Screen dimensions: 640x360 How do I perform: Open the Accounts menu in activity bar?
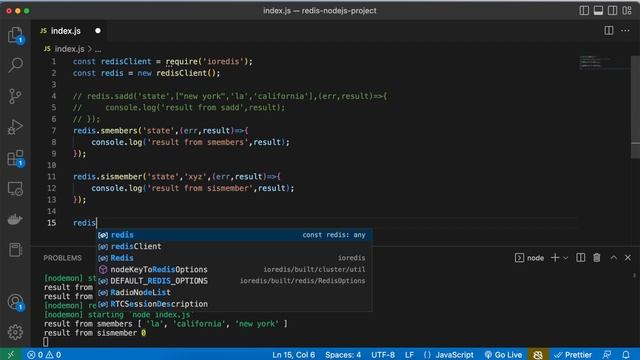coord(15,302)
